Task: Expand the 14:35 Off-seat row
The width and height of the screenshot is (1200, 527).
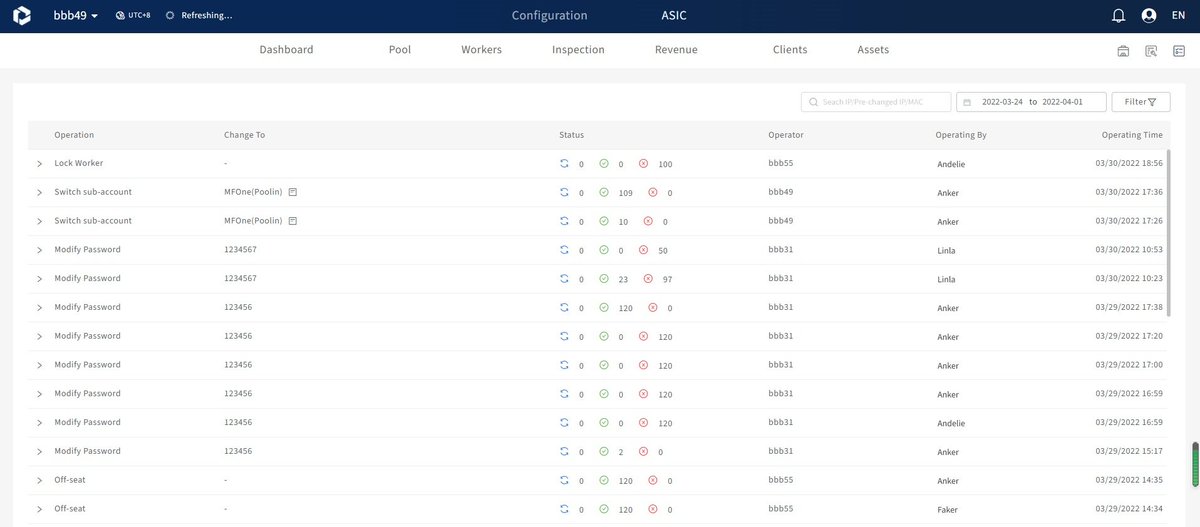Action: pyautogui.click(x=39, y=481)
